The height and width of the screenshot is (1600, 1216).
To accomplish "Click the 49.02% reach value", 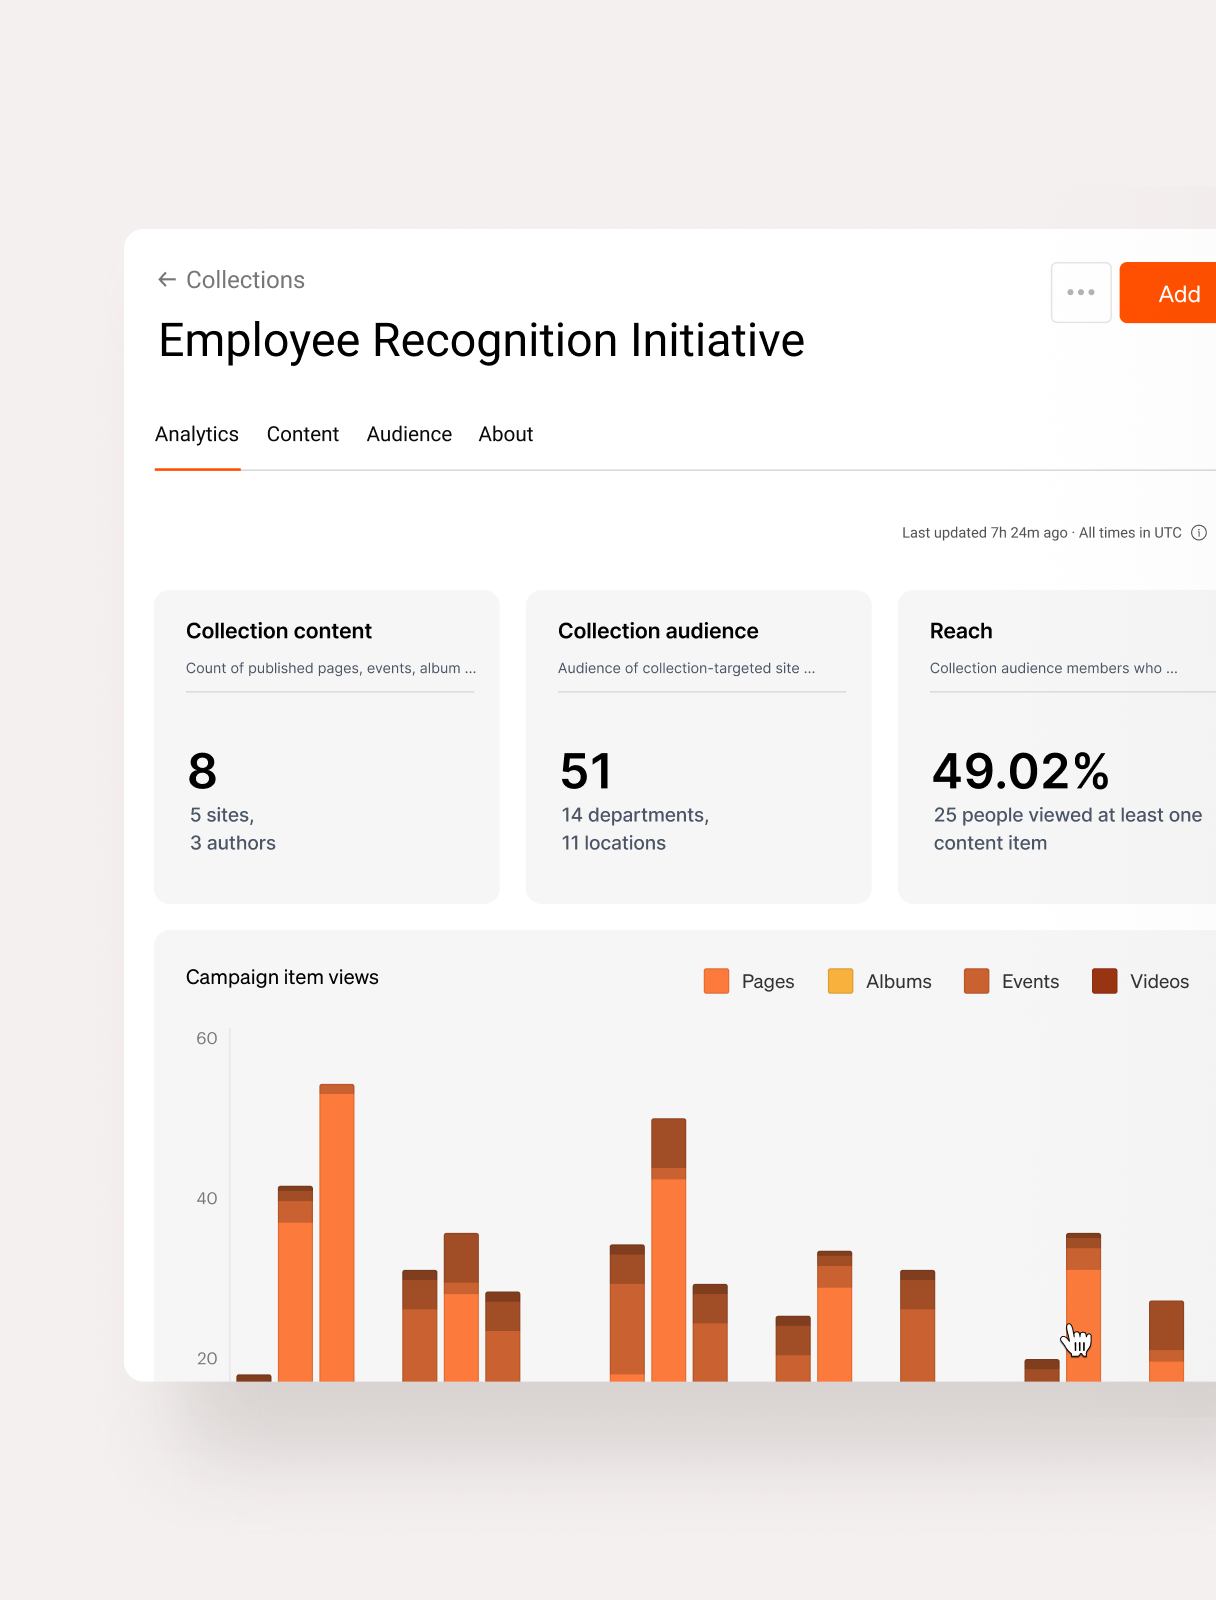I will tap(1021, 771).
